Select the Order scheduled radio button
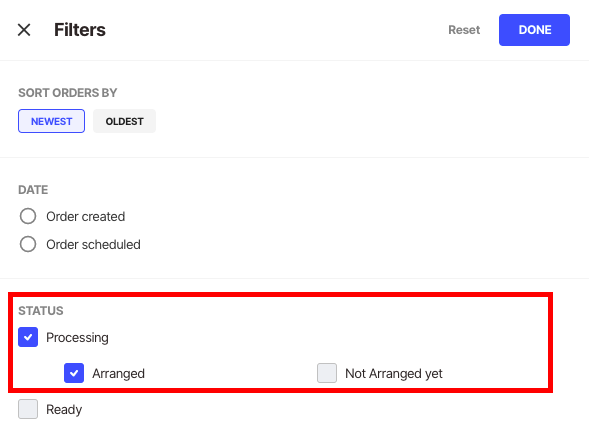Viewport: 589px width, 443px height. pyautogui.click(x=28, y=244)
